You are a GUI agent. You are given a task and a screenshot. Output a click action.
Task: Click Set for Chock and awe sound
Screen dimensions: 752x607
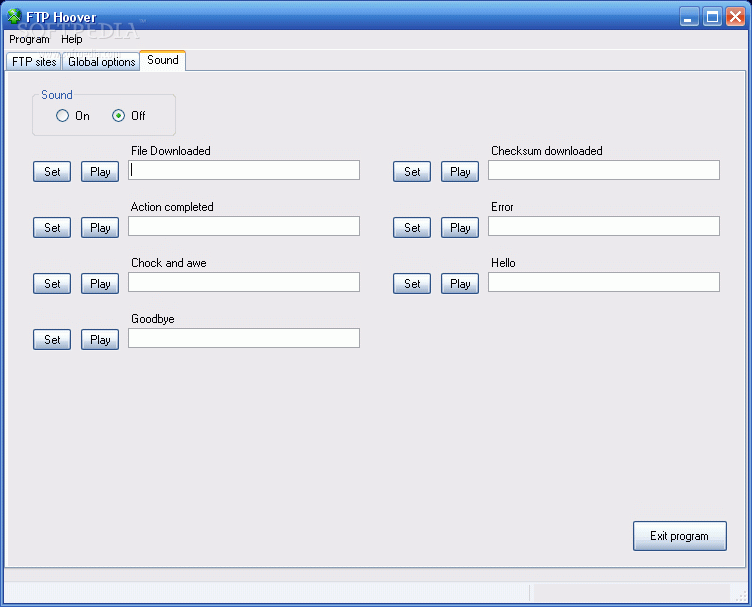52,284
